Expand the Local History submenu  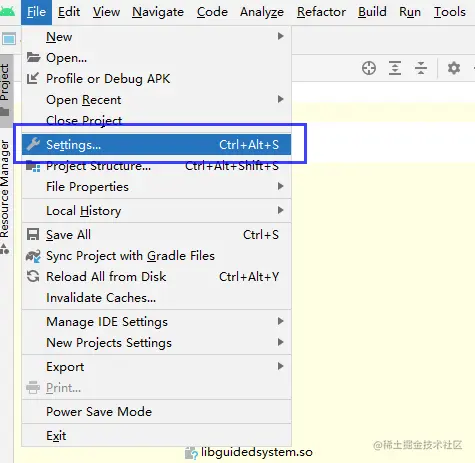click(156, 211)
